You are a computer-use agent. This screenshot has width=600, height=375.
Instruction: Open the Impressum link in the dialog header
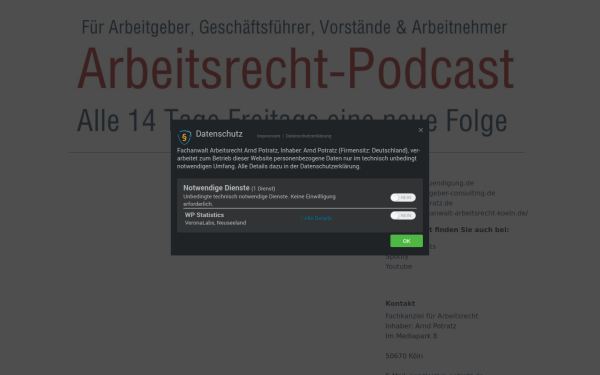pos(268,136)
